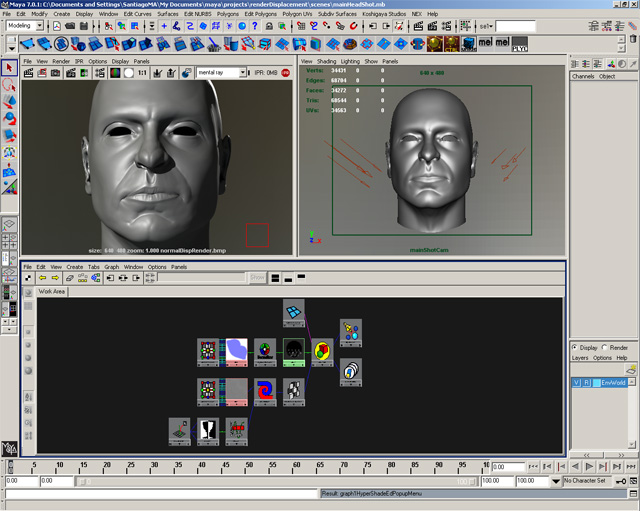Image resolution: width=640 pixels, height=511 pixels.
Task: Open Shading menu in the camera viewport
Action: click(x=326, y=61)
